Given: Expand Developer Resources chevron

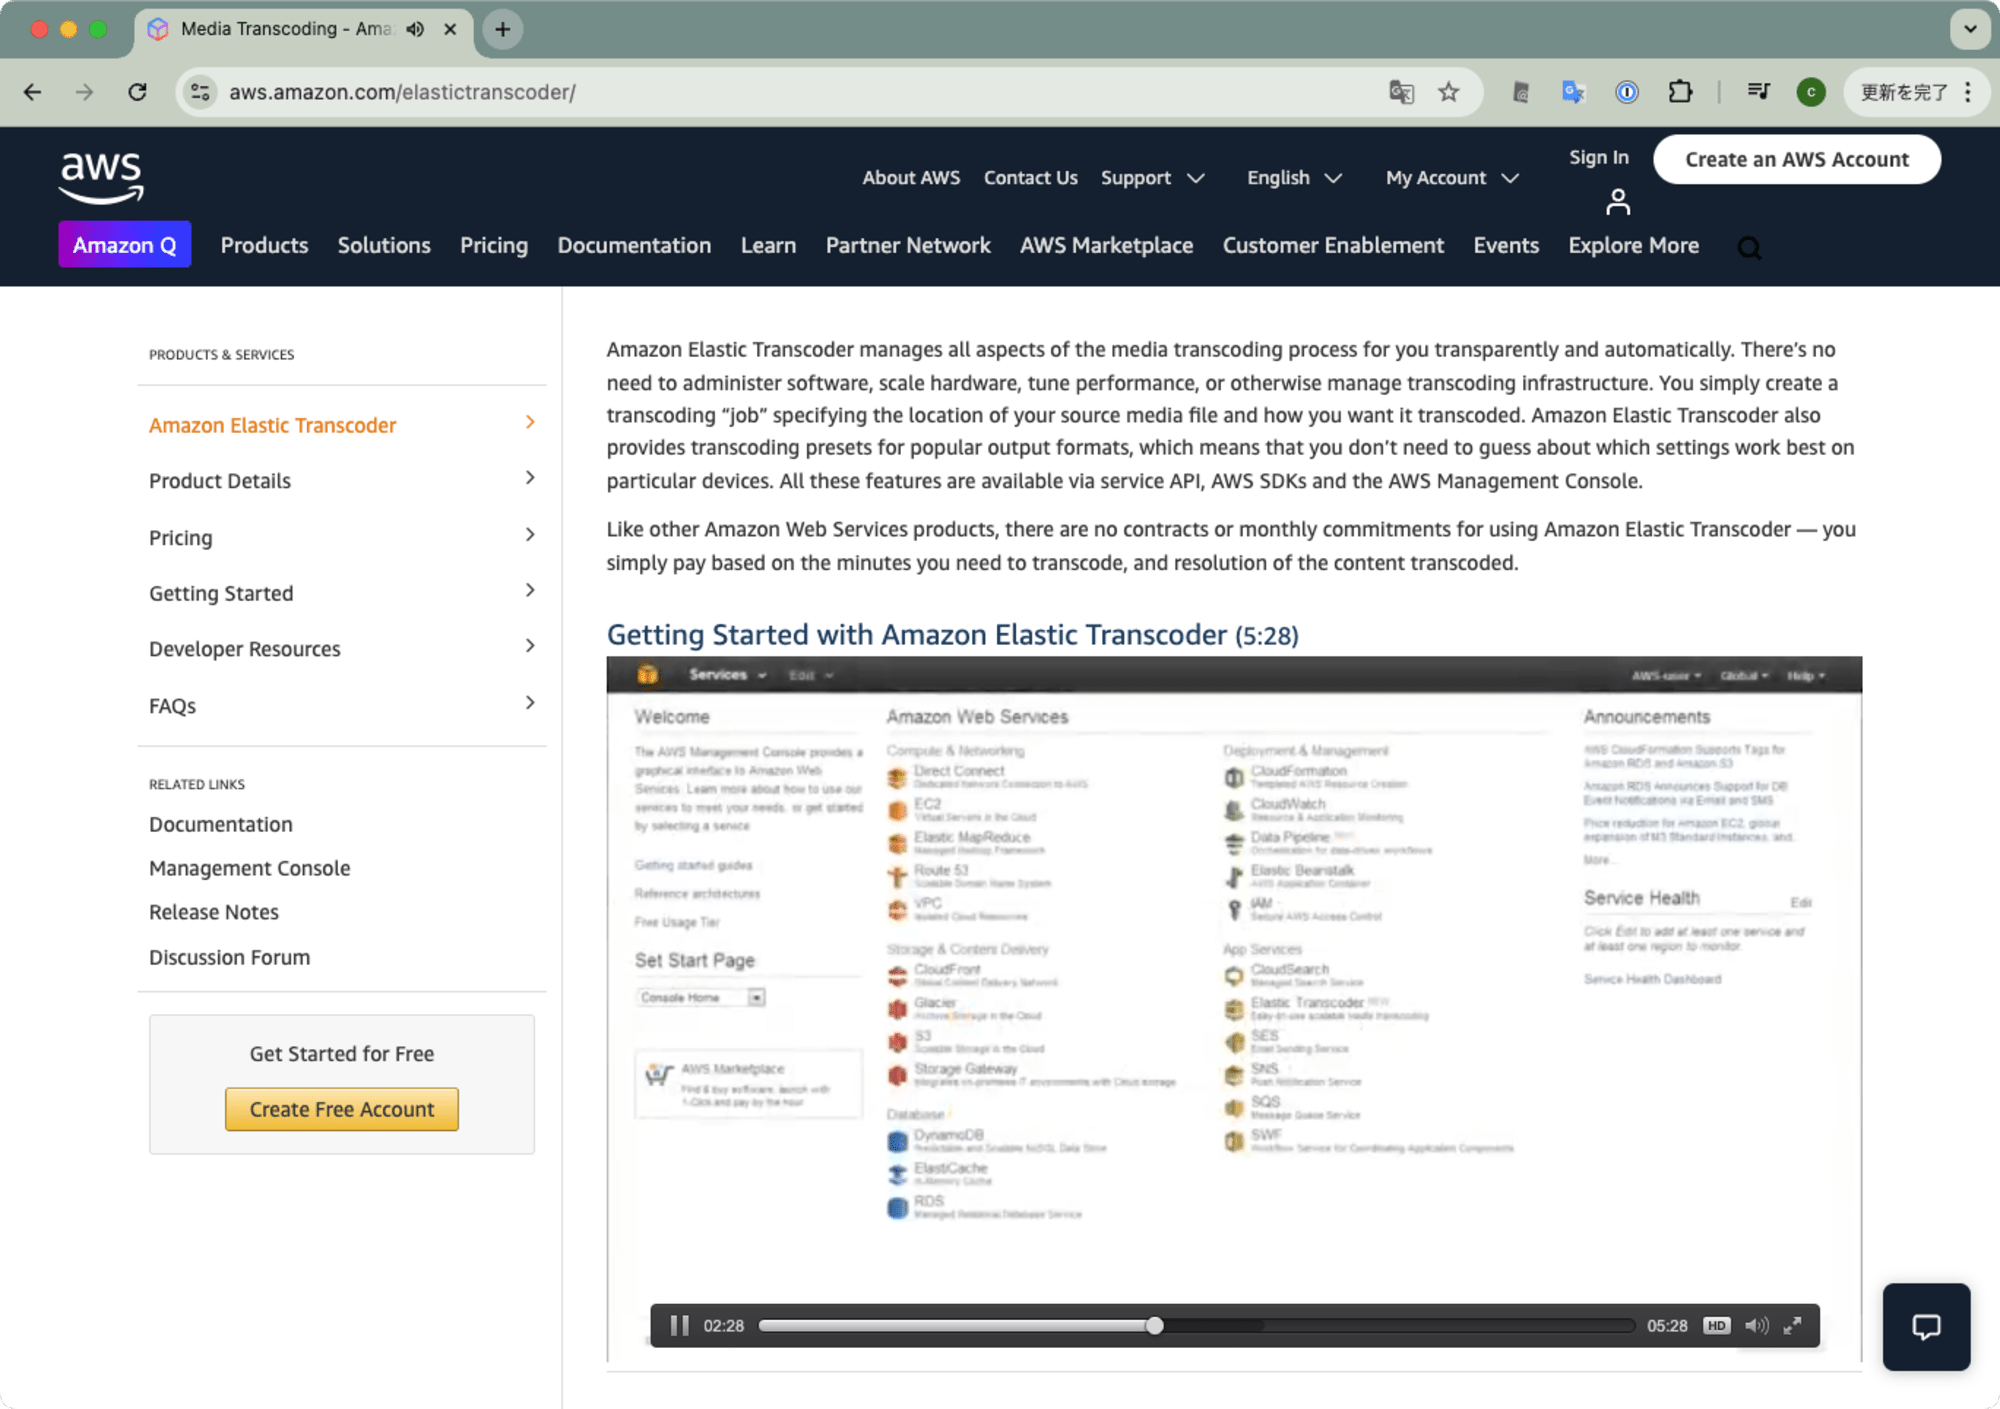Looking at the screenshot, I should [530, 646].
